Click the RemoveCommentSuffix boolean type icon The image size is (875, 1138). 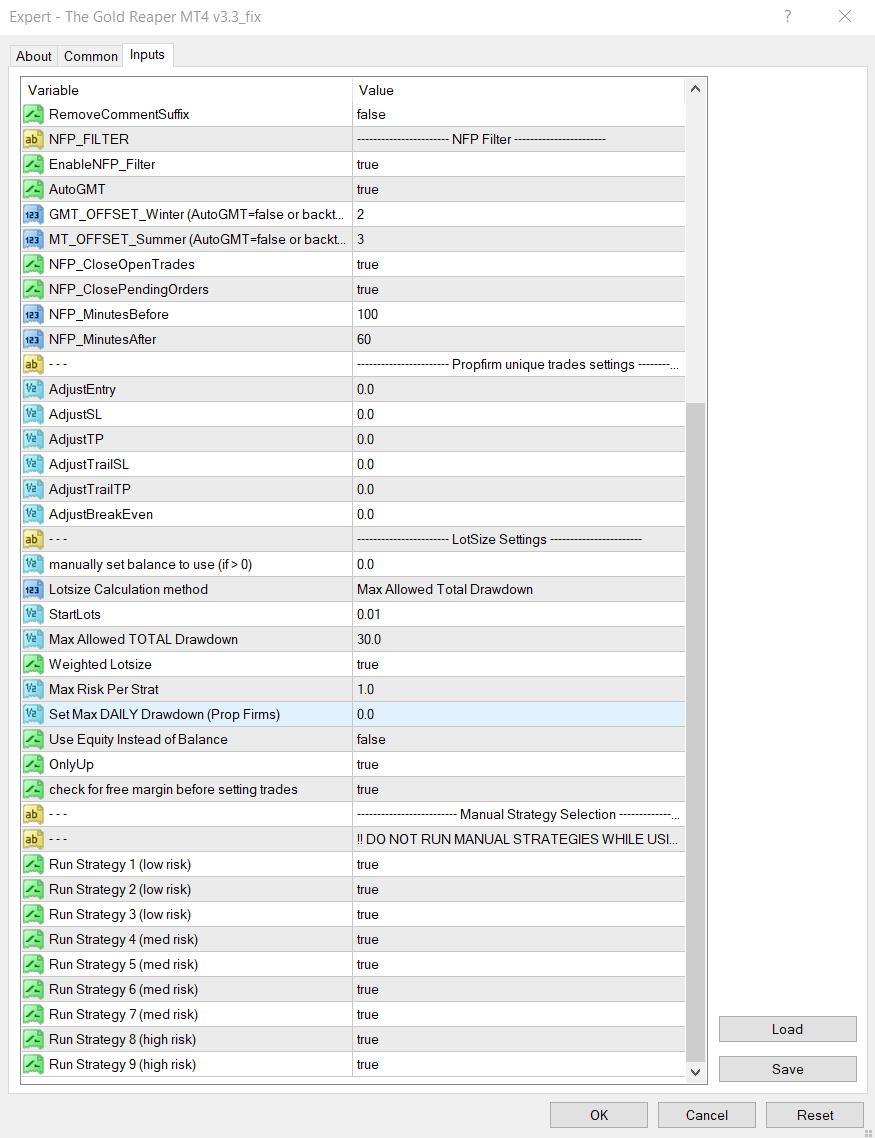(33, 115)
